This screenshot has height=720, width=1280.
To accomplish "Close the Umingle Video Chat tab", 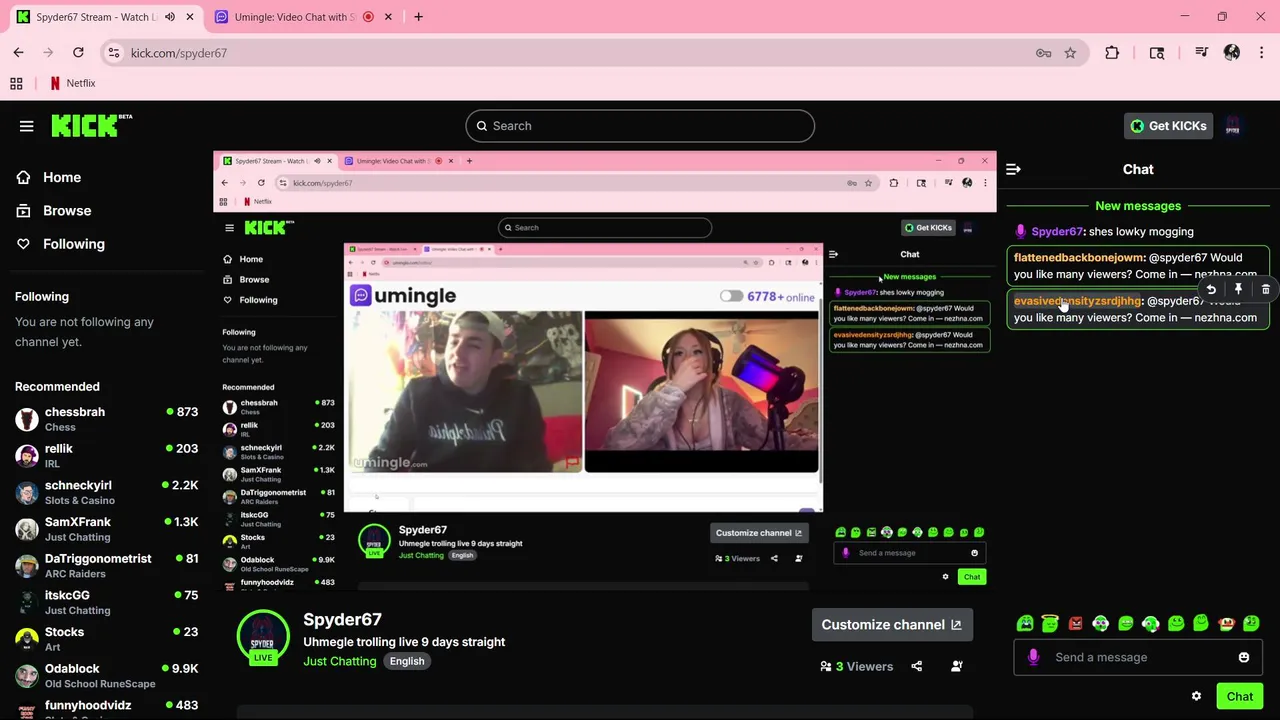I will (x=388, y=17).
